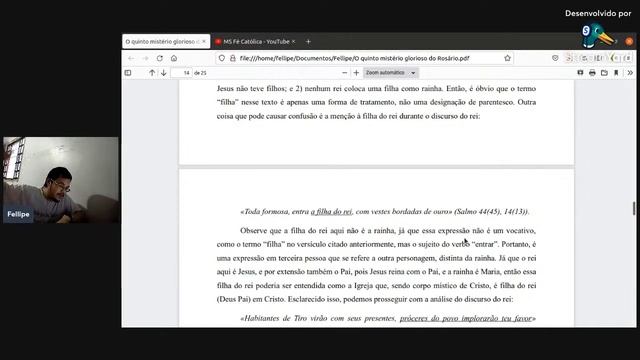Go to previous PDF page arrow
The image size is (640, 360).
tap(152, 73)
